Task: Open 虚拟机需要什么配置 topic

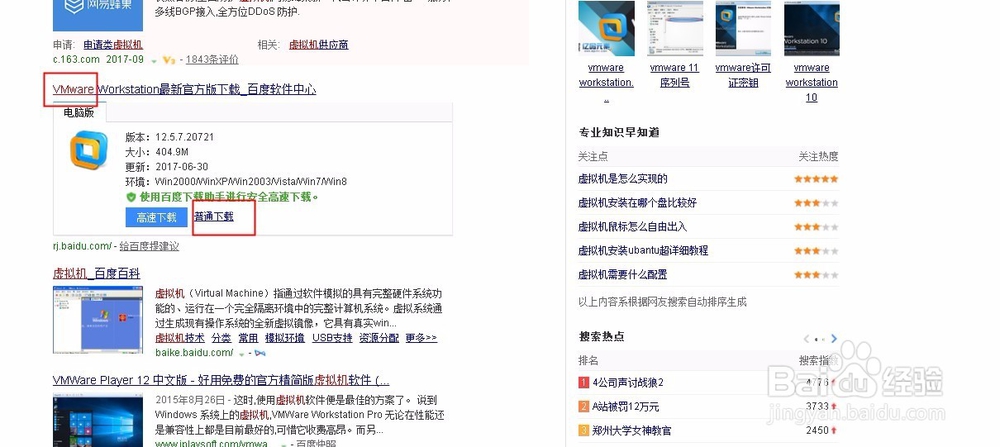Action: [622, 275]
